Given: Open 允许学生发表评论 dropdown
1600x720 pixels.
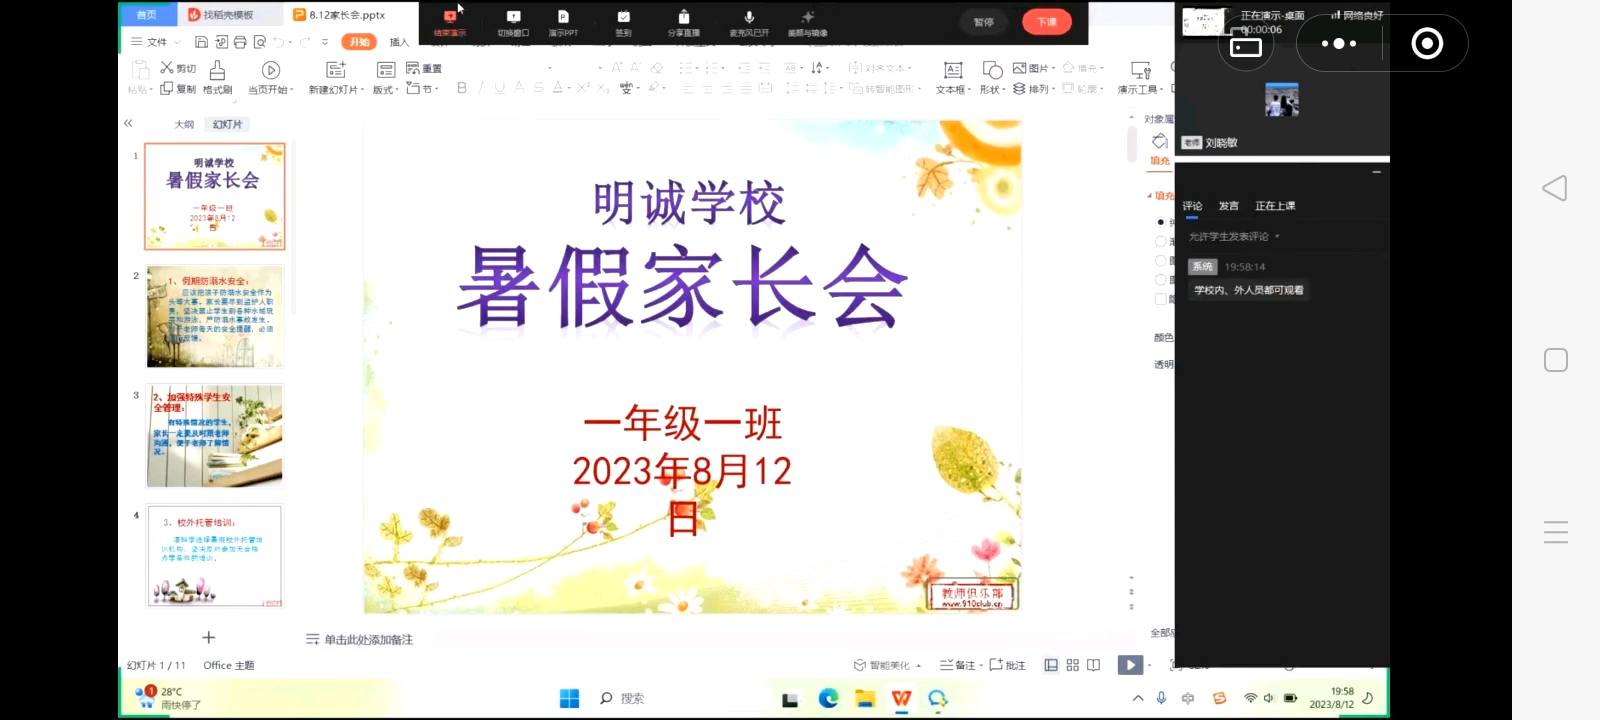Looking at the screenshot, I should (1234, 237).
